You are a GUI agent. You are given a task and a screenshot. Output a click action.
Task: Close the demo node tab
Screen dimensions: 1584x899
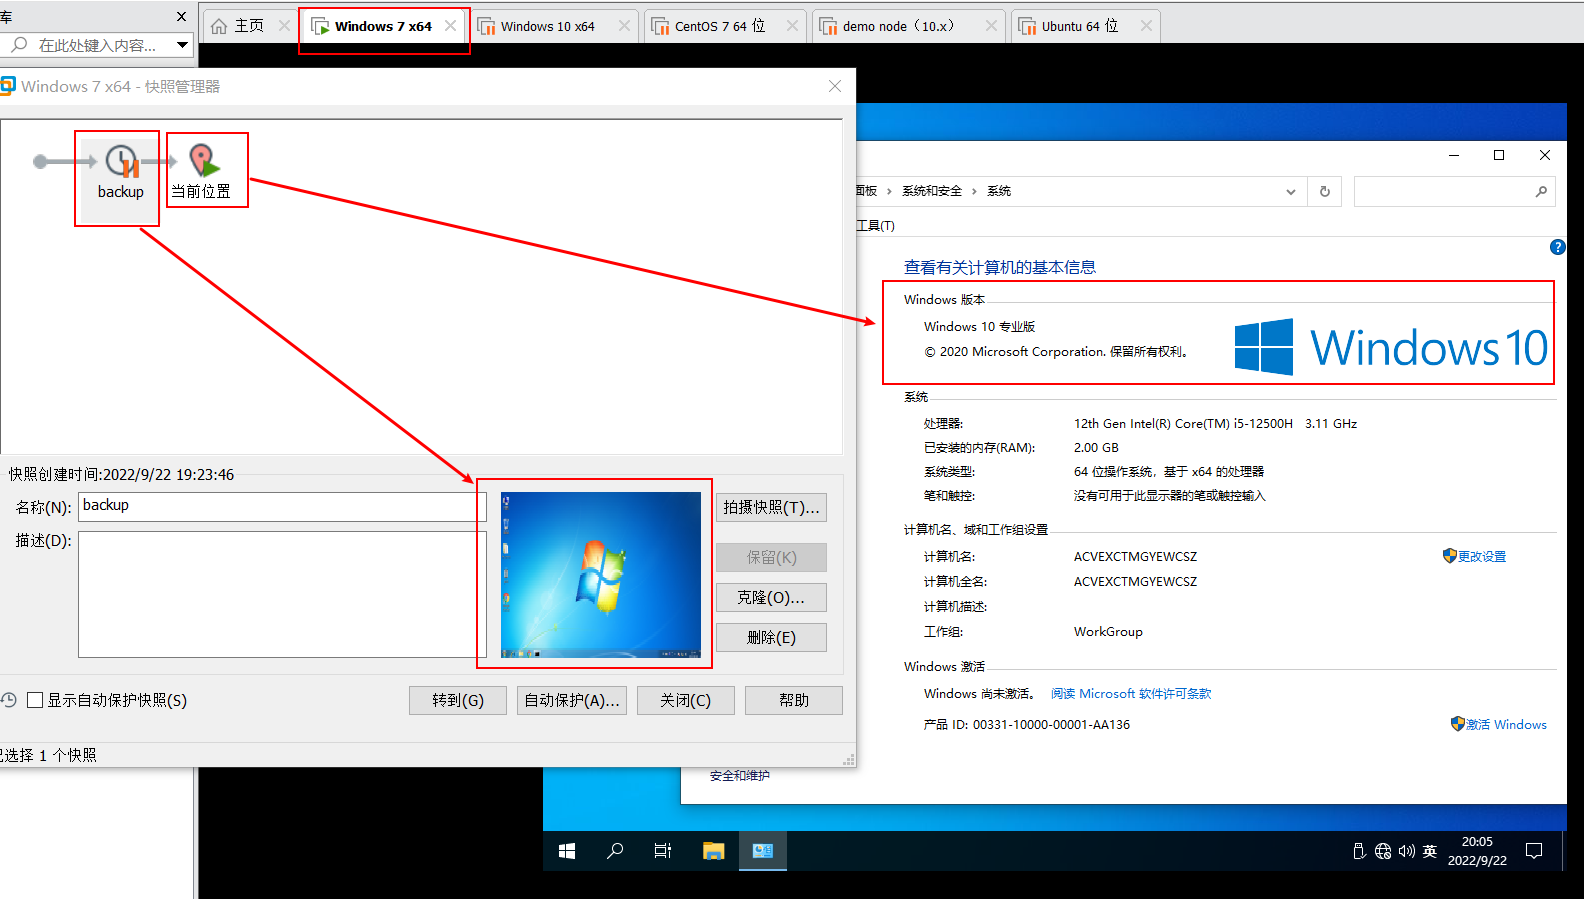click(991, 26)
